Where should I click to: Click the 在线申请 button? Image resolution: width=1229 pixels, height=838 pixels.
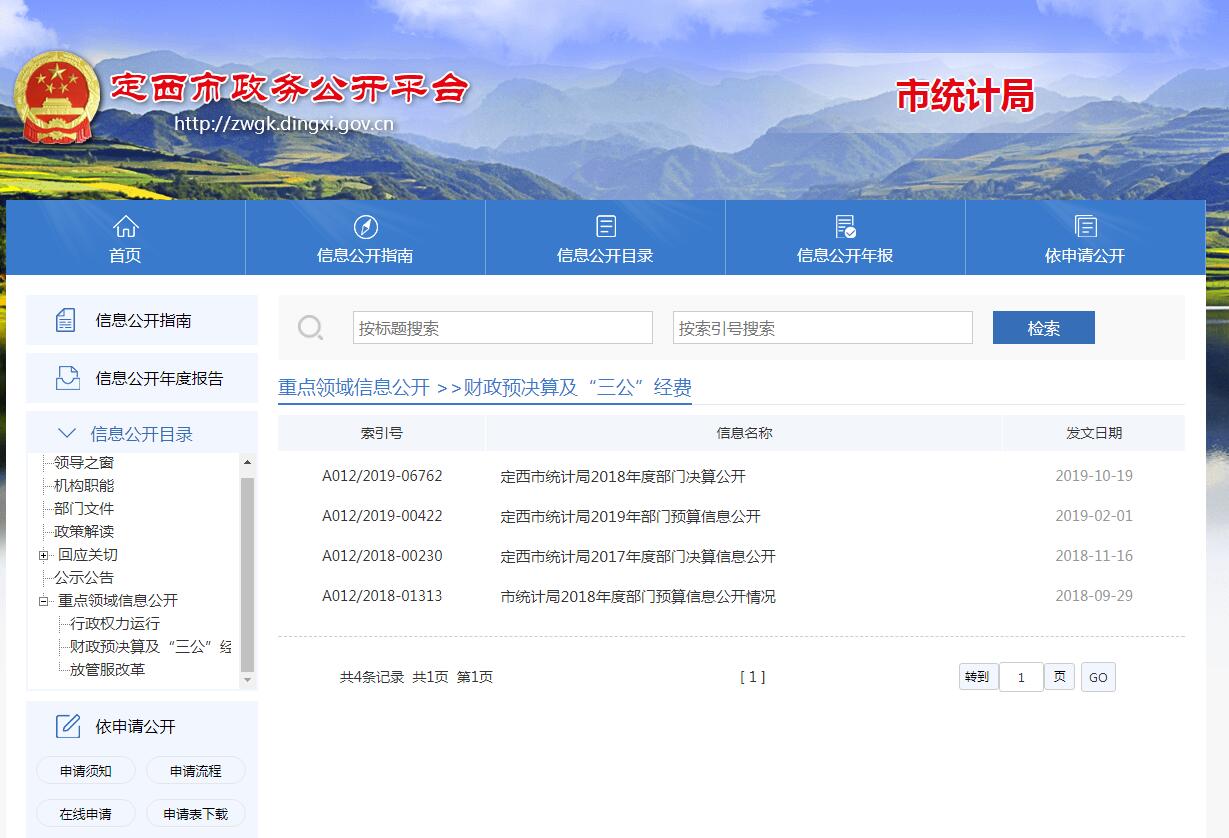coord(85,813)
